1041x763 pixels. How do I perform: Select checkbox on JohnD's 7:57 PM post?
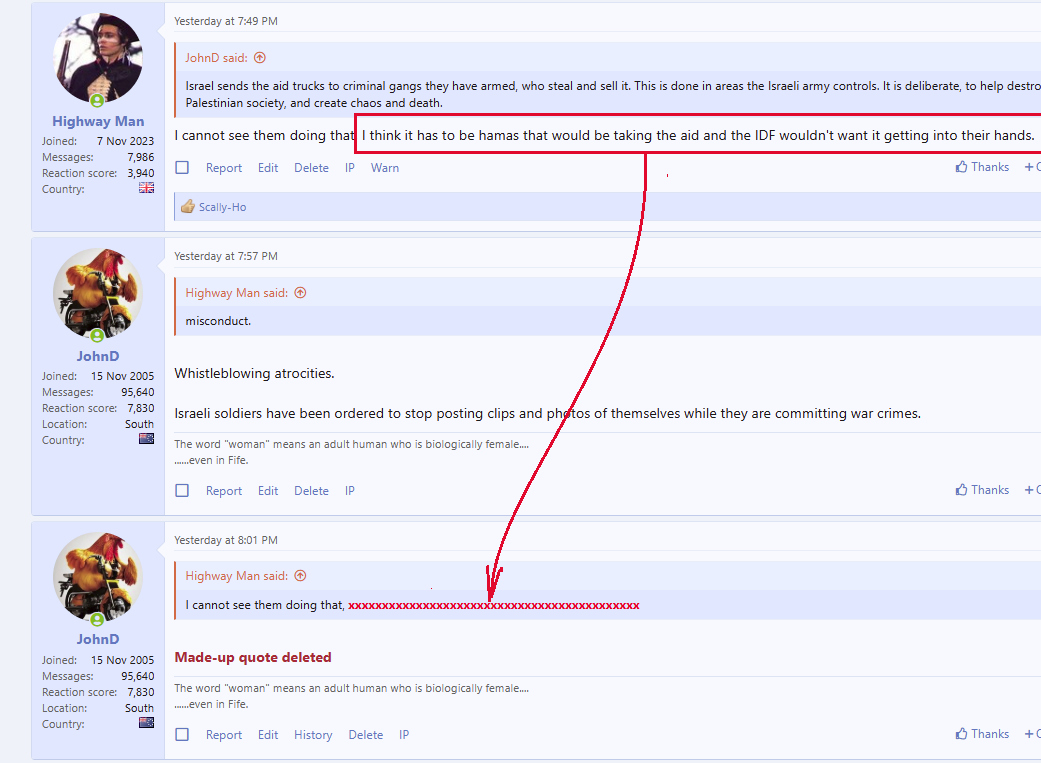coord(182,491)
